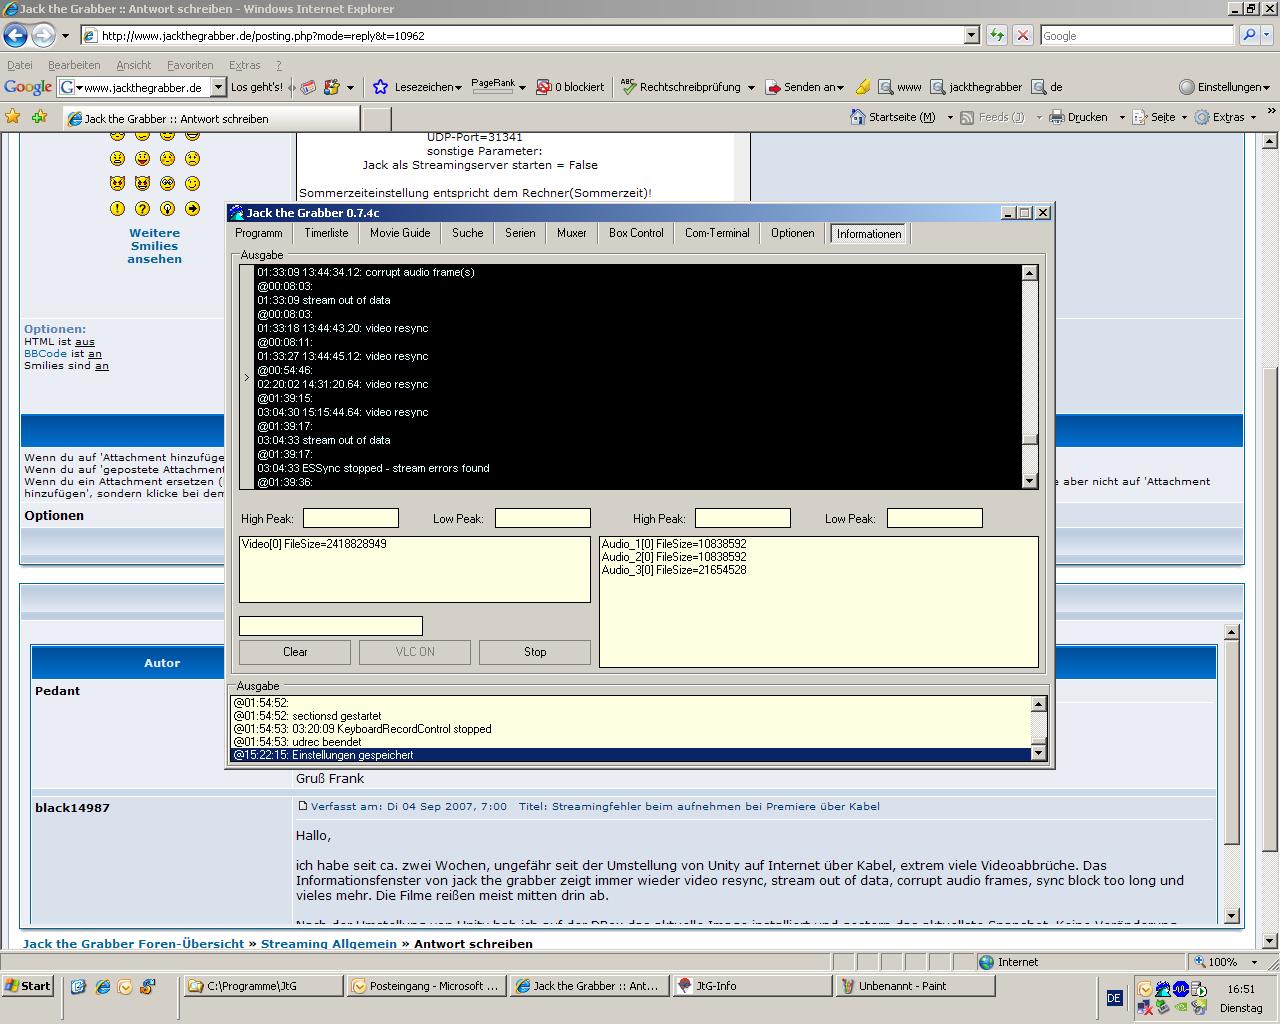Click Google toolbar Lesezeichen star icon
This screenshot has height=1024, width=1280.
(x=380, y=87)
